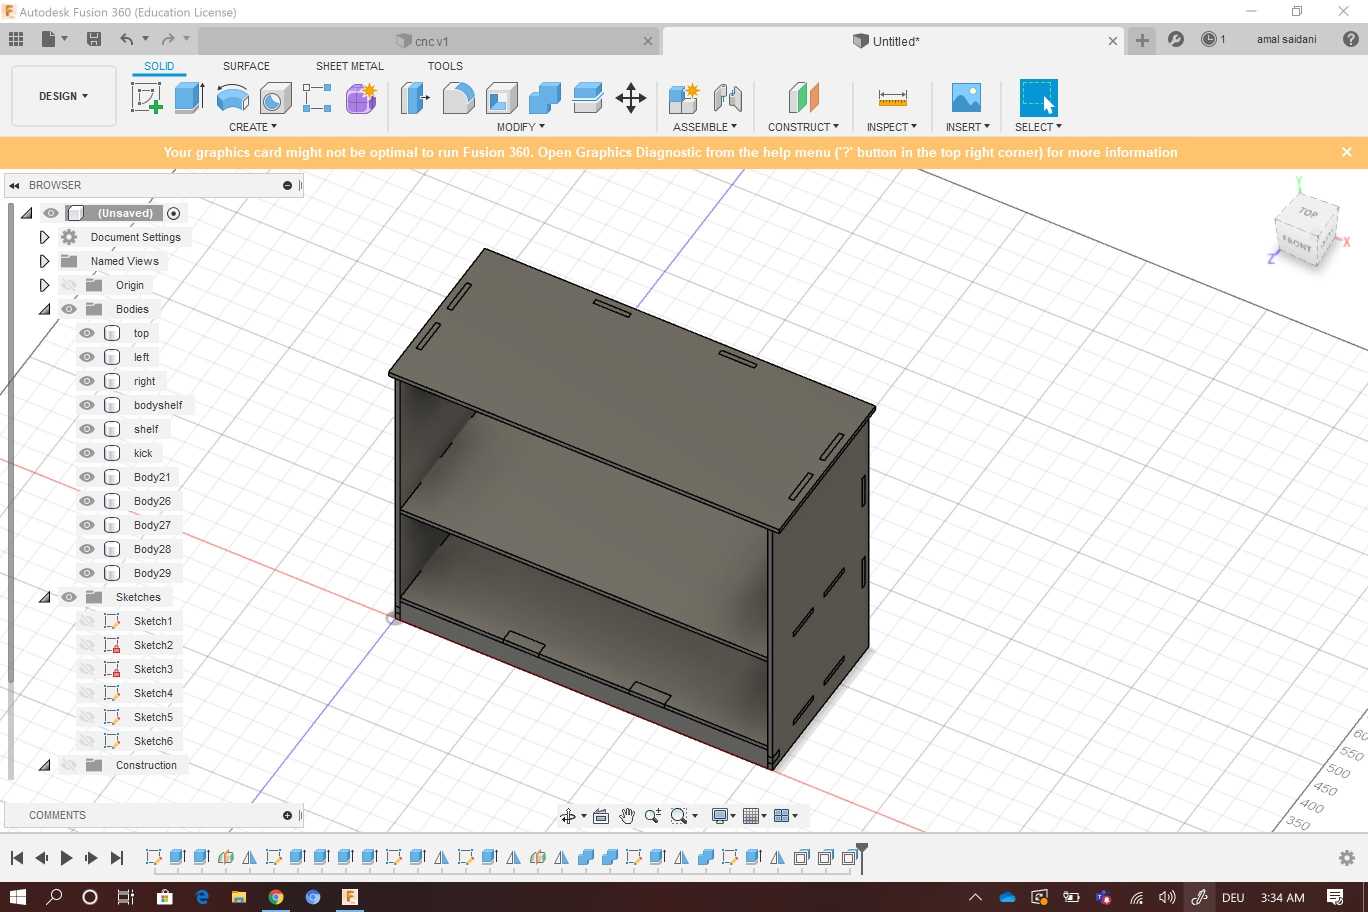The width and height of the screenshot is (1368, 912).
Task: Select the Shell tool
Action: coord(501,98)
